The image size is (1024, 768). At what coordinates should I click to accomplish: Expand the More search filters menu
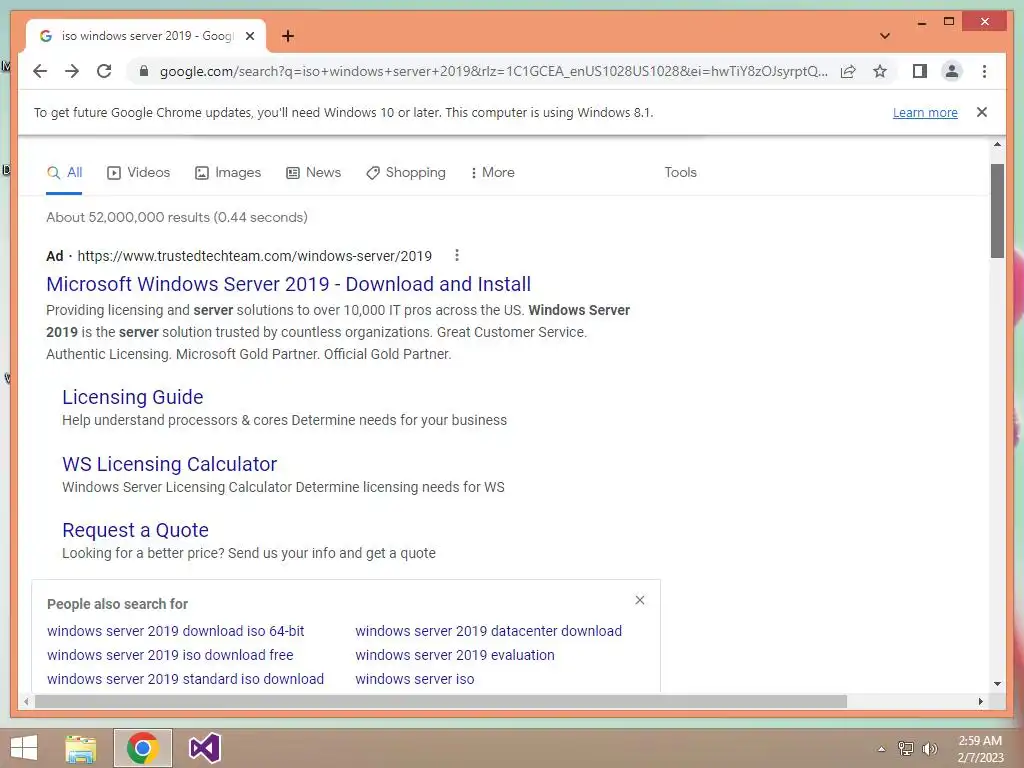(492, 172)
